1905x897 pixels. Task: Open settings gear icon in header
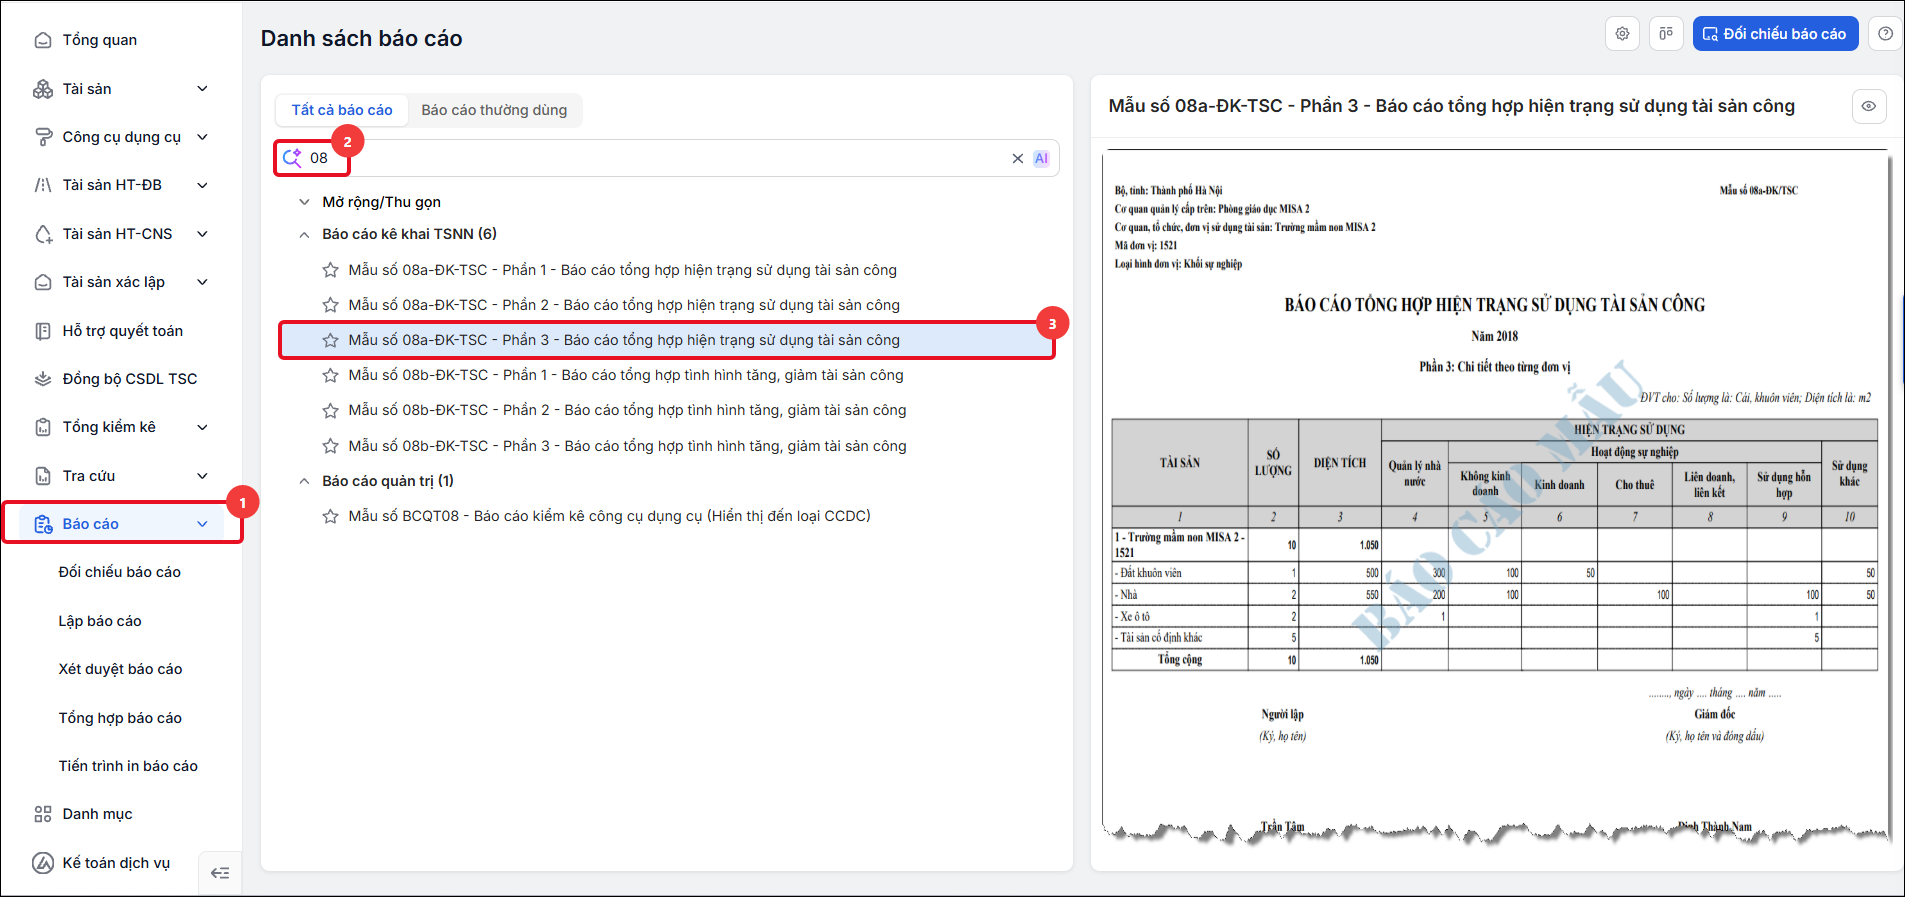coord(1622,34)
